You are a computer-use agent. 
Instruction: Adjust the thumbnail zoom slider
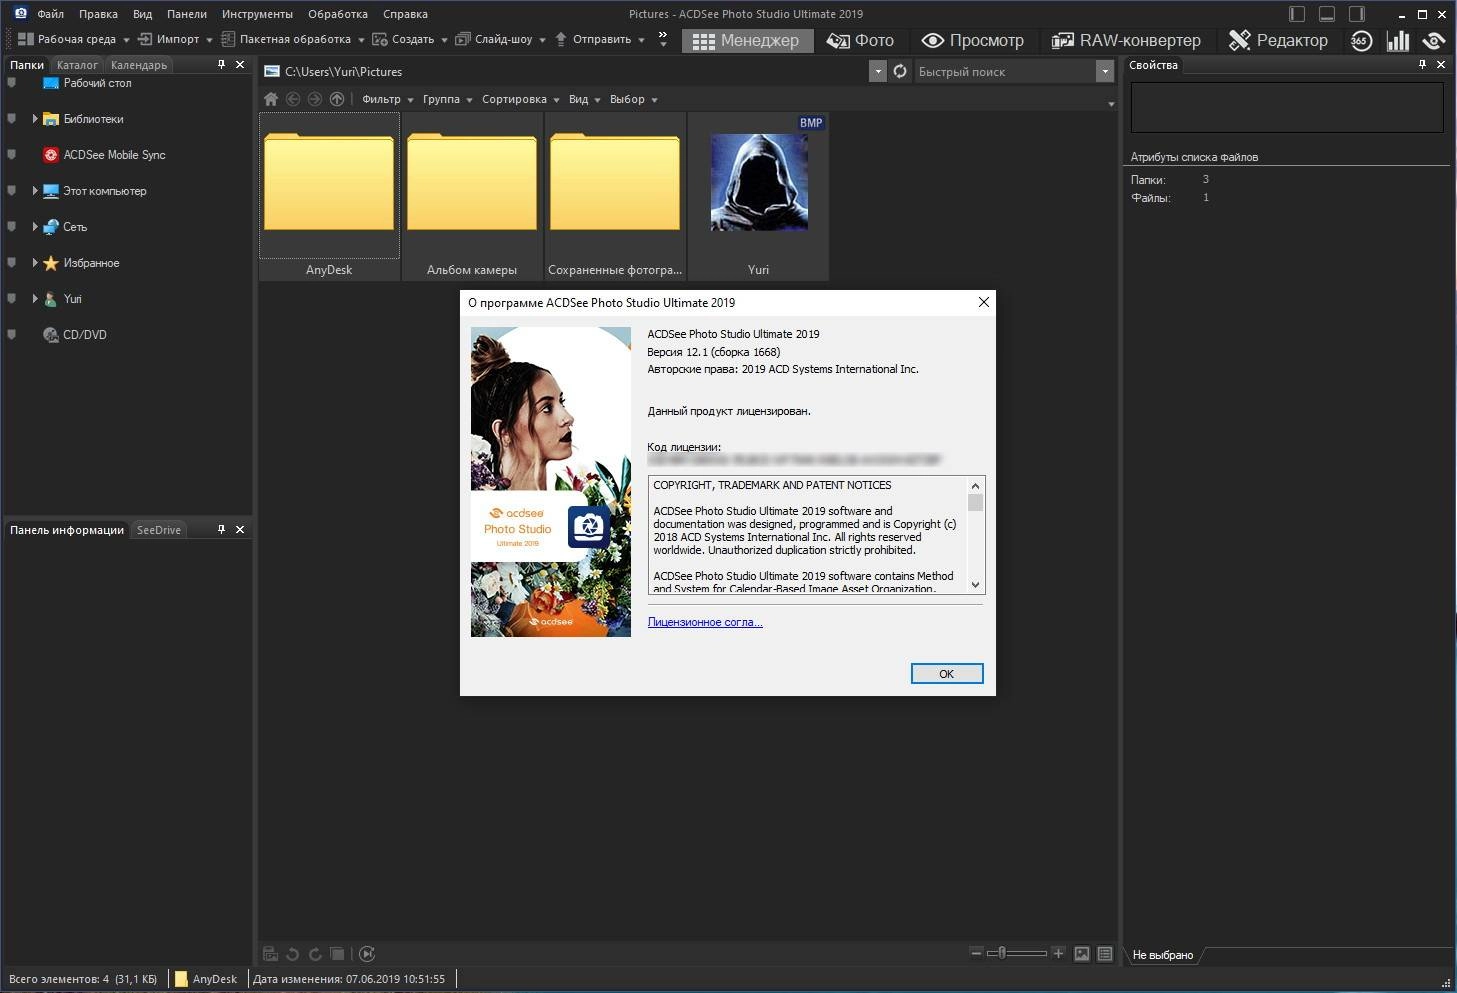(x=1016, y=953)
